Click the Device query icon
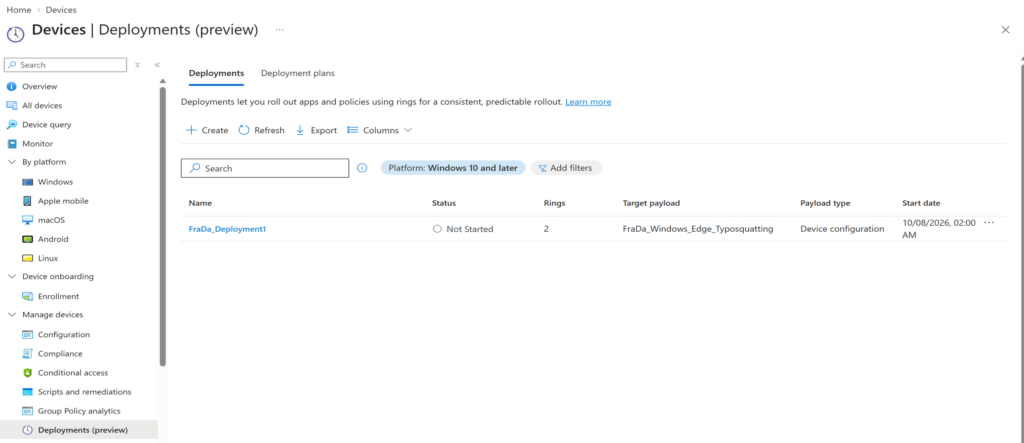The height and width of the screenshot is (443, 1024). [x=11, y=124]
